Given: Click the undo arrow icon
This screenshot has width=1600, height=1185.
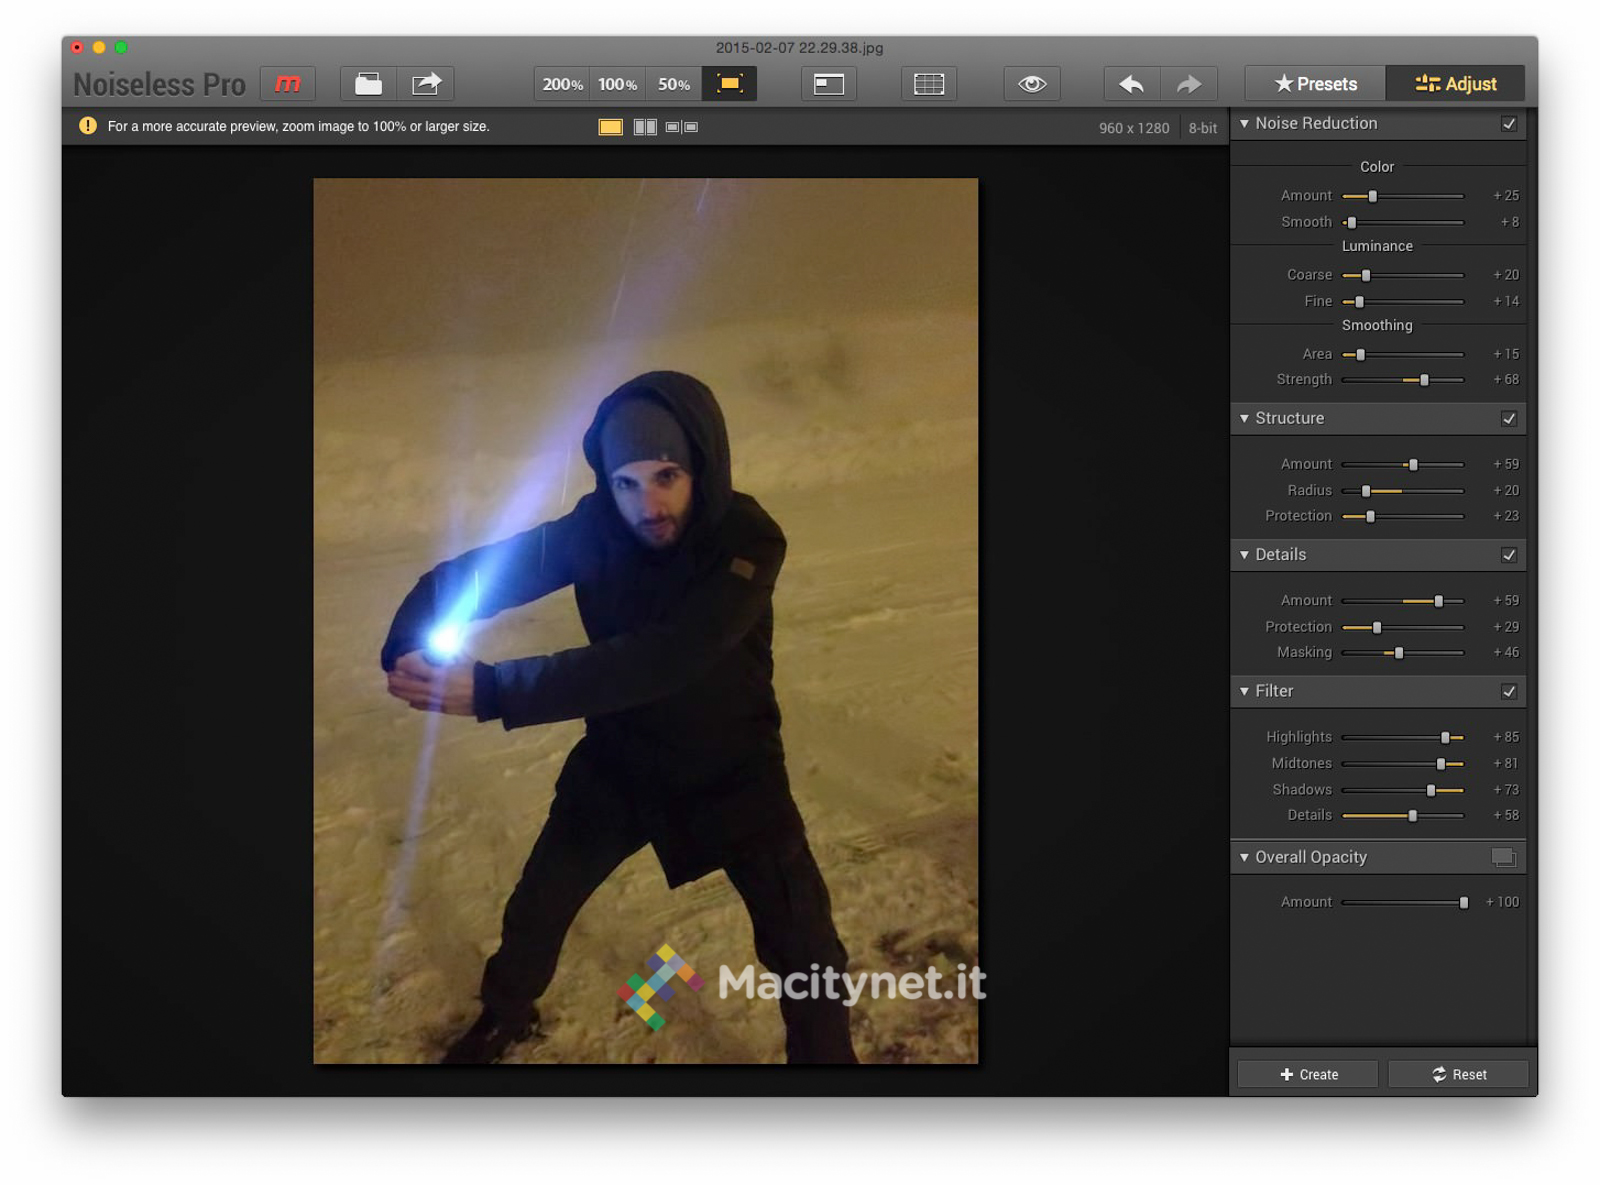Looking at the screenshot, I should (x=1131, y=84).
